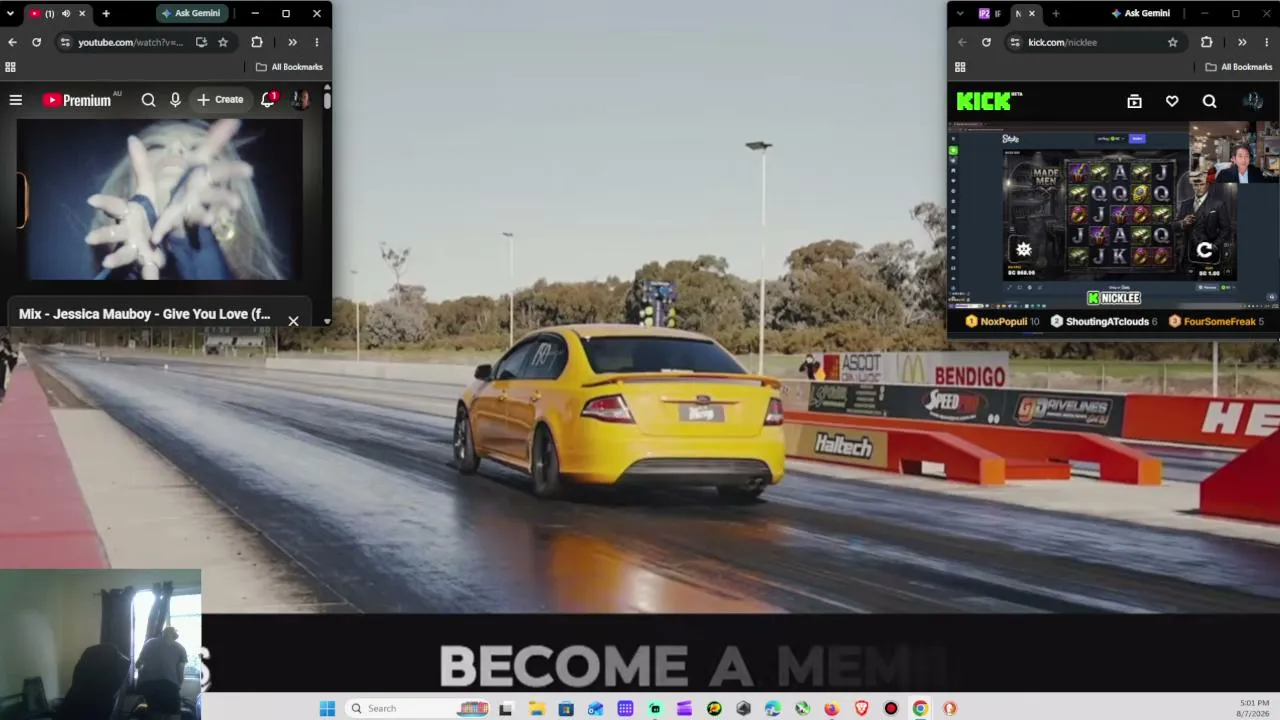Show more toolbar items in YouTube window
This screenshot has height=720, width=1280.
[x=292, y=42]
